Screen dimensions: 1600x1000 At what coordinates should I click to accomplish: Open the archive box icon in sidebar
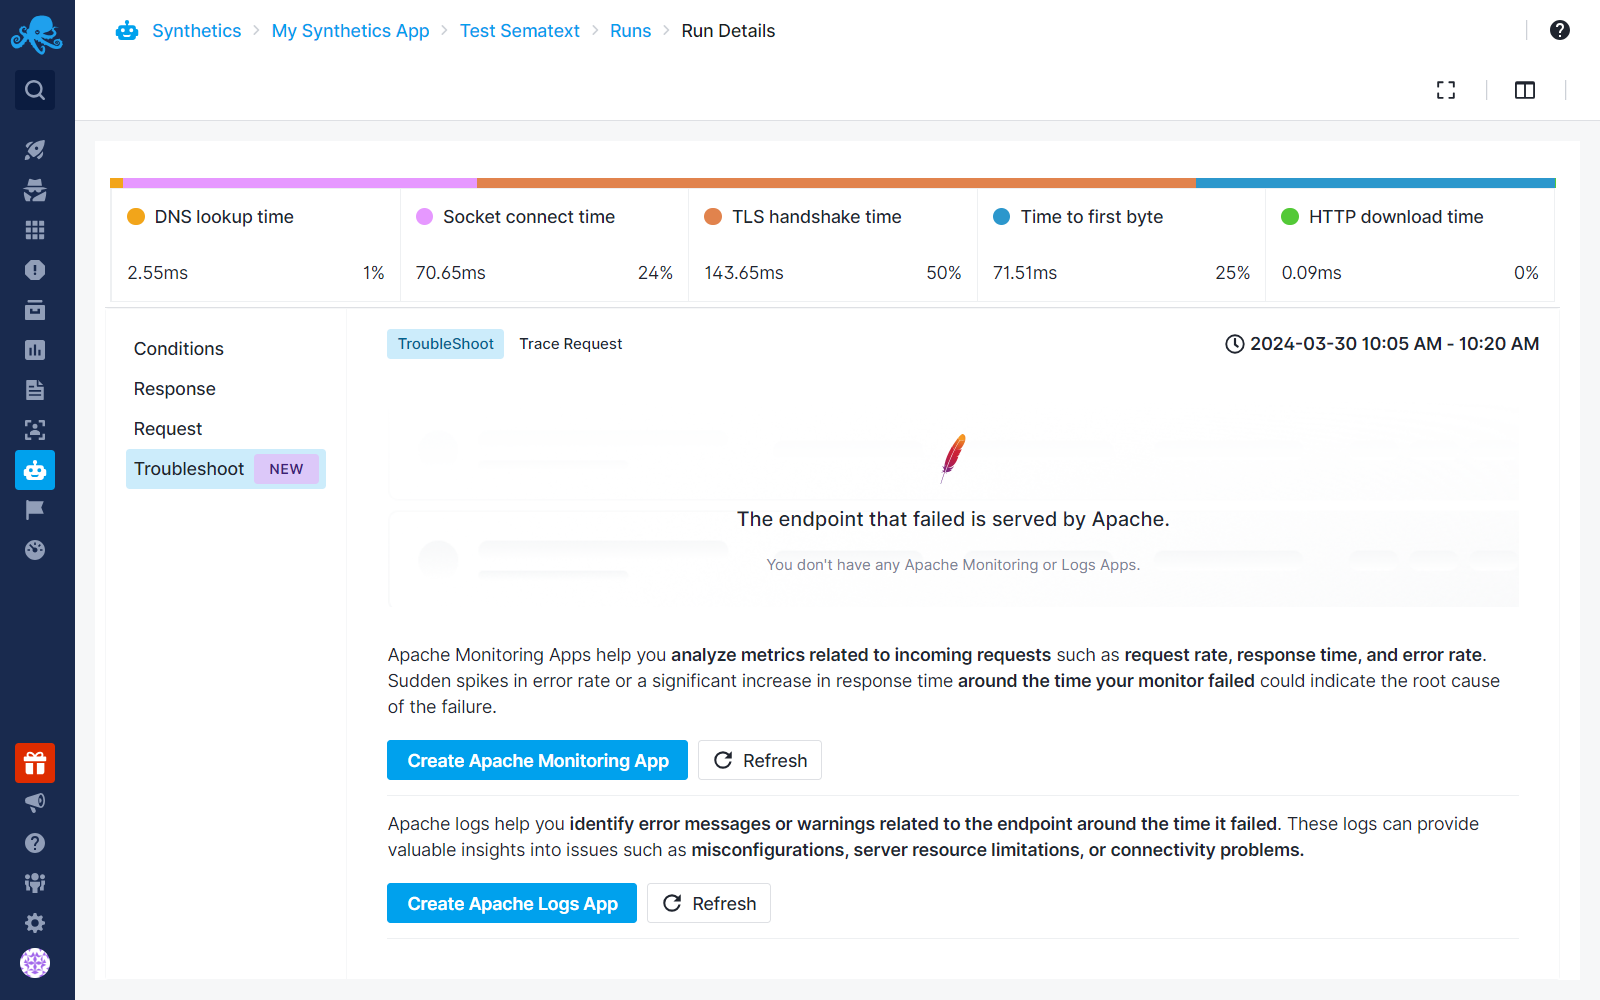[35, 310]
